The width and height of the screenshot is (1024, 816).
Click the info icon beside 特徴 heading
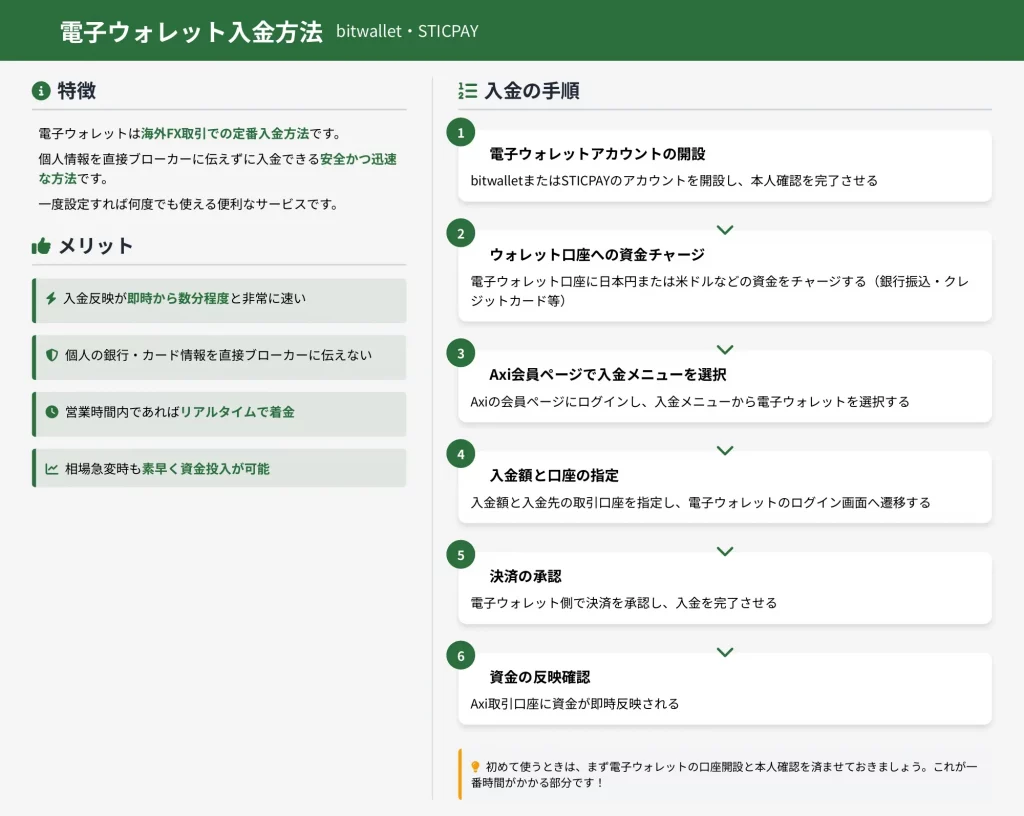tap(41, 91)
